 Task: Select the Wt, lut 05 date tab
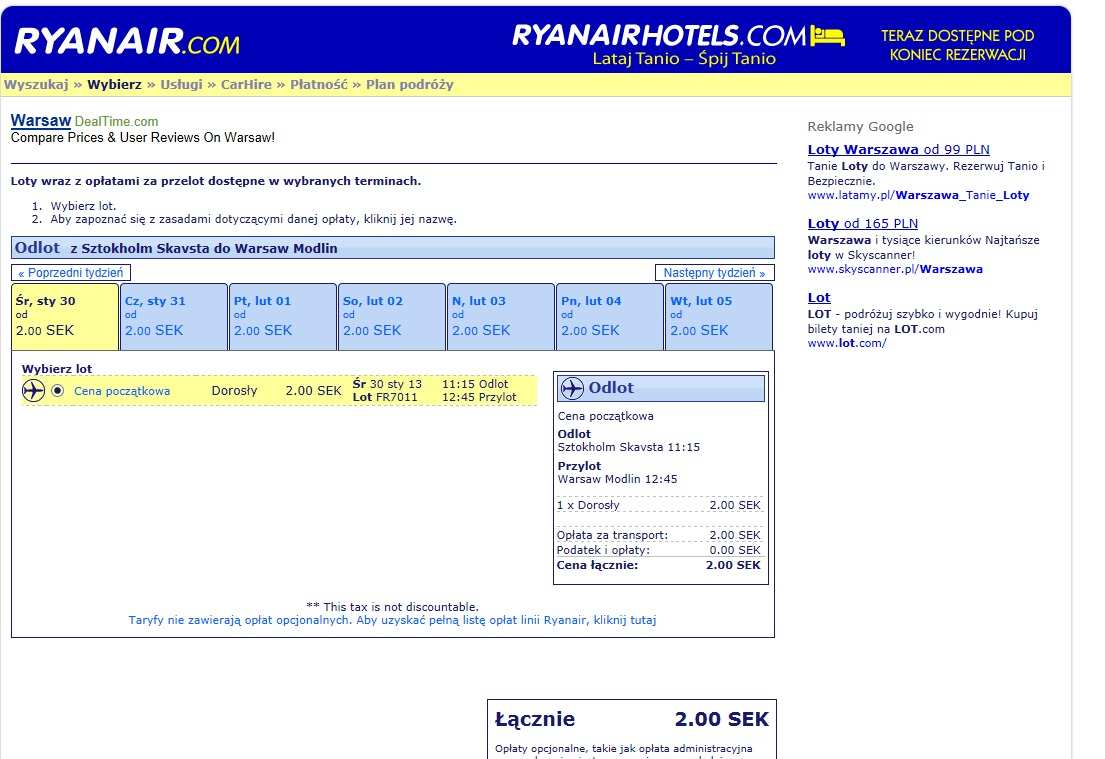(719, 316)
